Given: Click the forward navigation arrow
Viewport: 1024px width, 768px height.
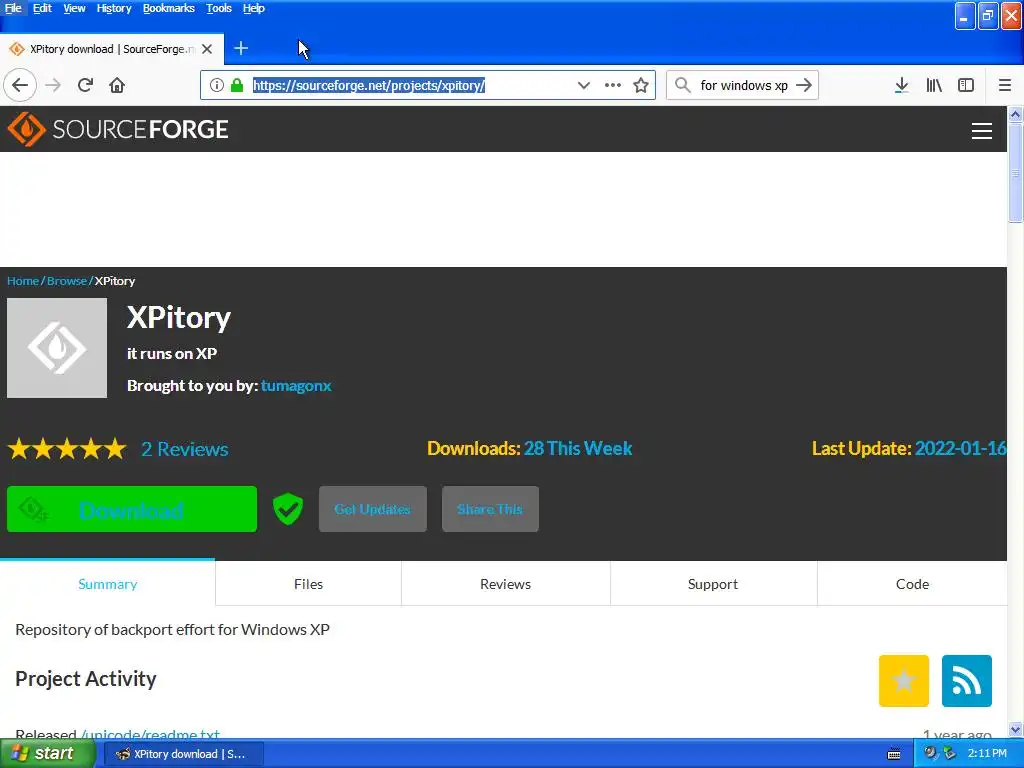Looking at the screenshot, I should pos(53,85).
